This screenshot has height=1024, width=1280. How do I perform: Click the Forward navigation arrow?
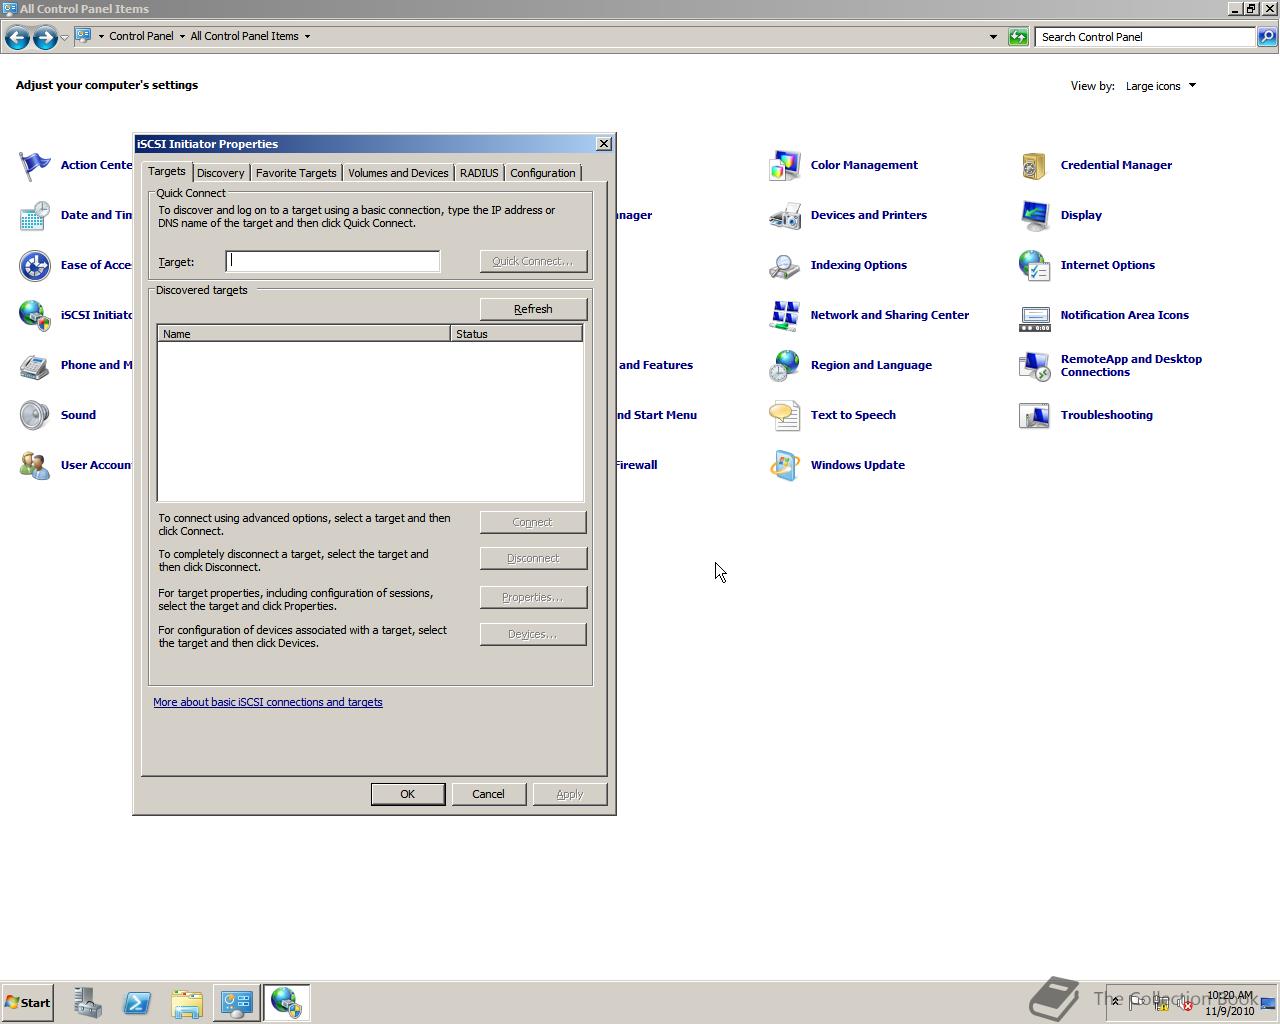(45, 38)
